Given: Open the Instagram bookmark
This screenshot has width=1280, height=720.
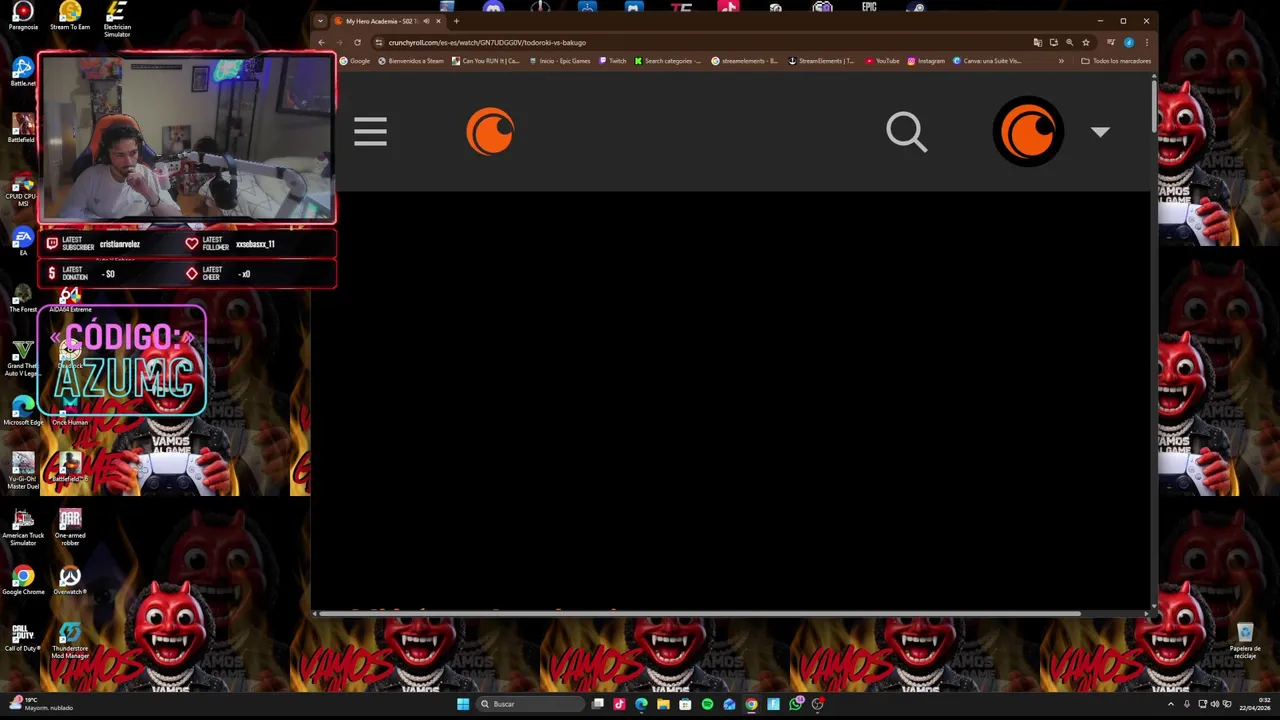Looking at the screenshot, I should click(926, 61).
